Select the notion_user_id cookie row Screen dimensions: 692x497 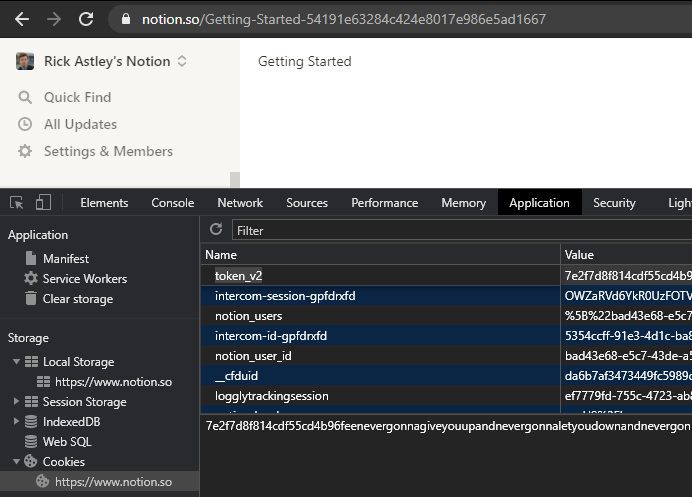click(446, 356)
